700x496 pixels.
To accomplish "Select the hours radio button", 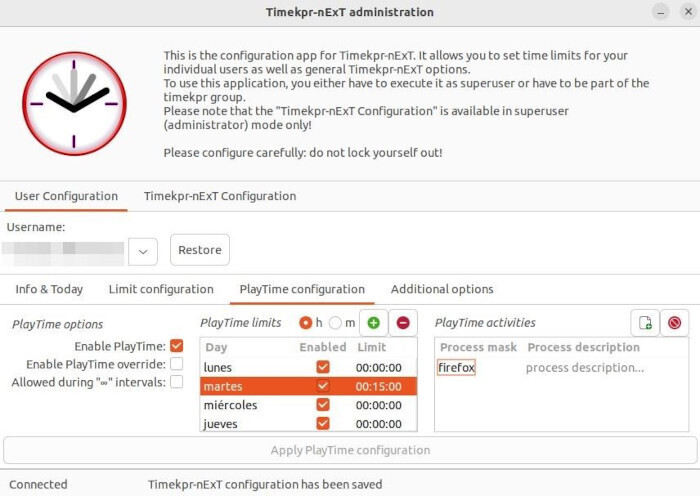I will point(306,323).
